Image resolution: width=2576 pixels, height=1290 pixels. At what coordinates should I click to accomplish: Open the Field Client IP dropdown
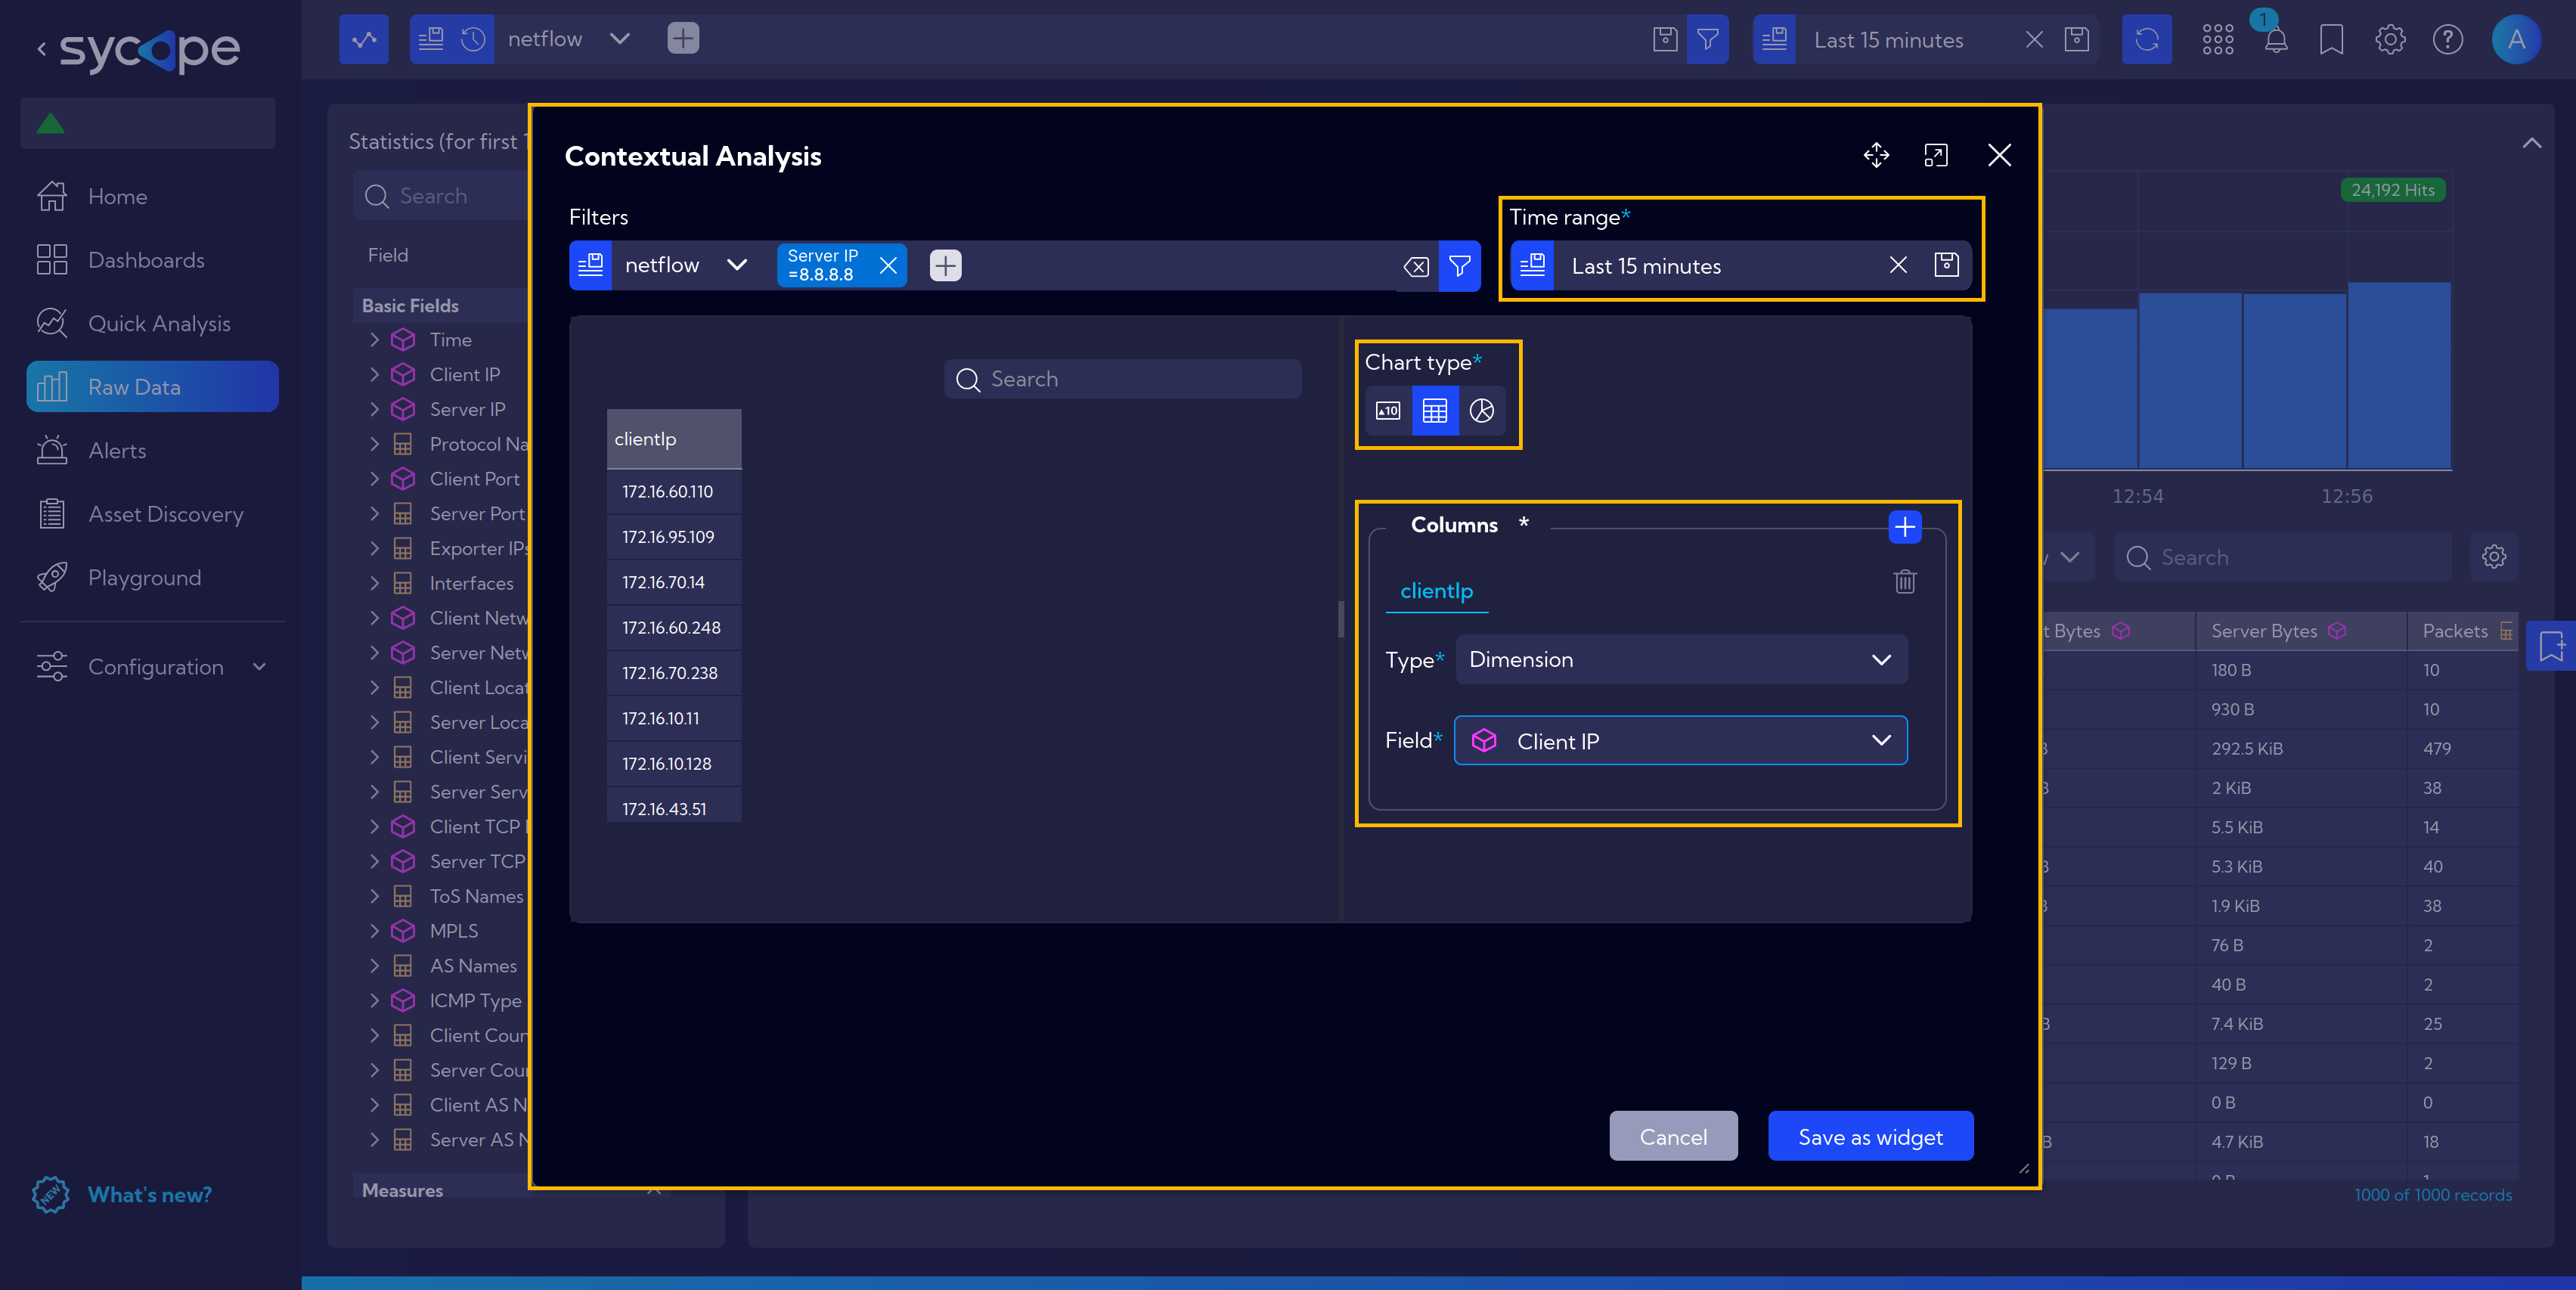pos(1681,741)
